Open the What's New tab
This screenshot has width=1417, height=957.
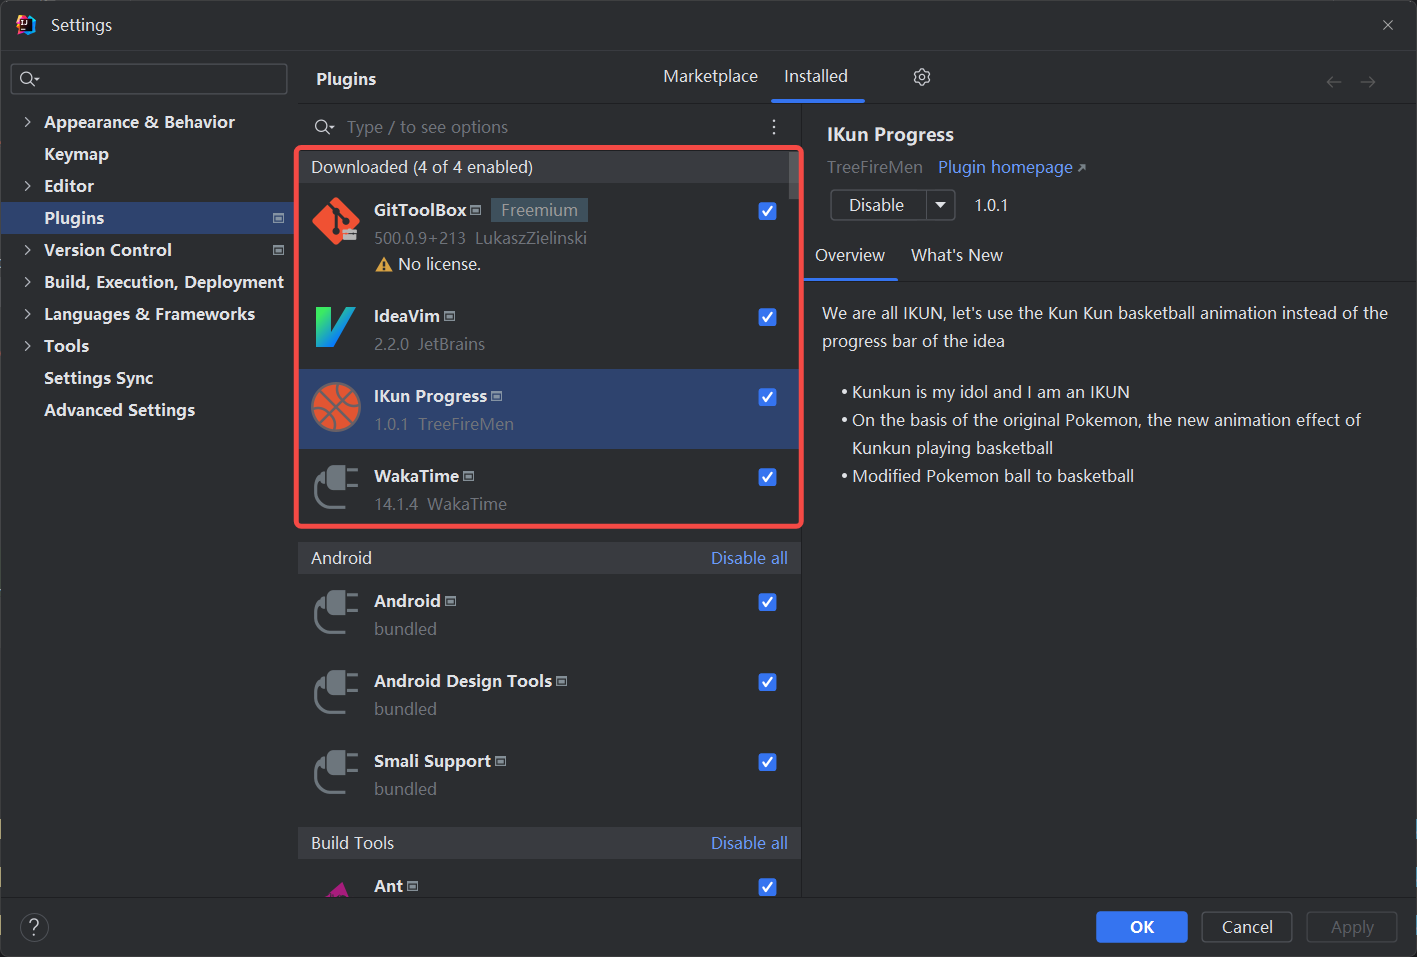pyautogui.click(x=957, y=255)
